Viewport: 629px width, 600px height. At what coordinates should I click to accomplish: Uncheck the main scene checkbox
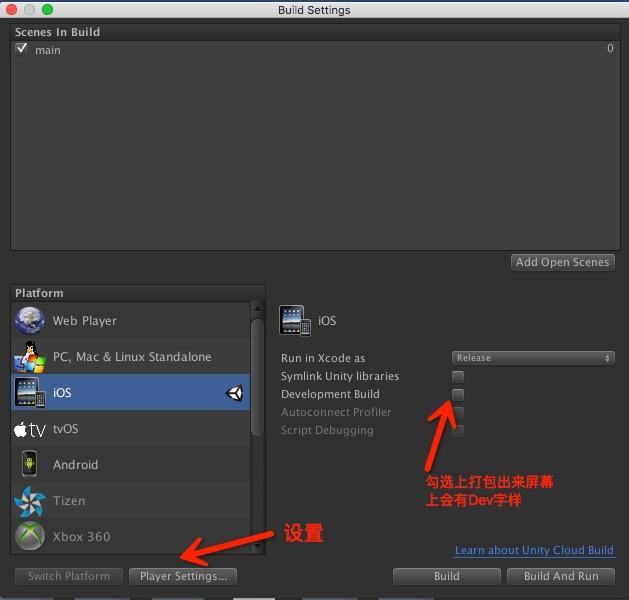pos(21,49)
